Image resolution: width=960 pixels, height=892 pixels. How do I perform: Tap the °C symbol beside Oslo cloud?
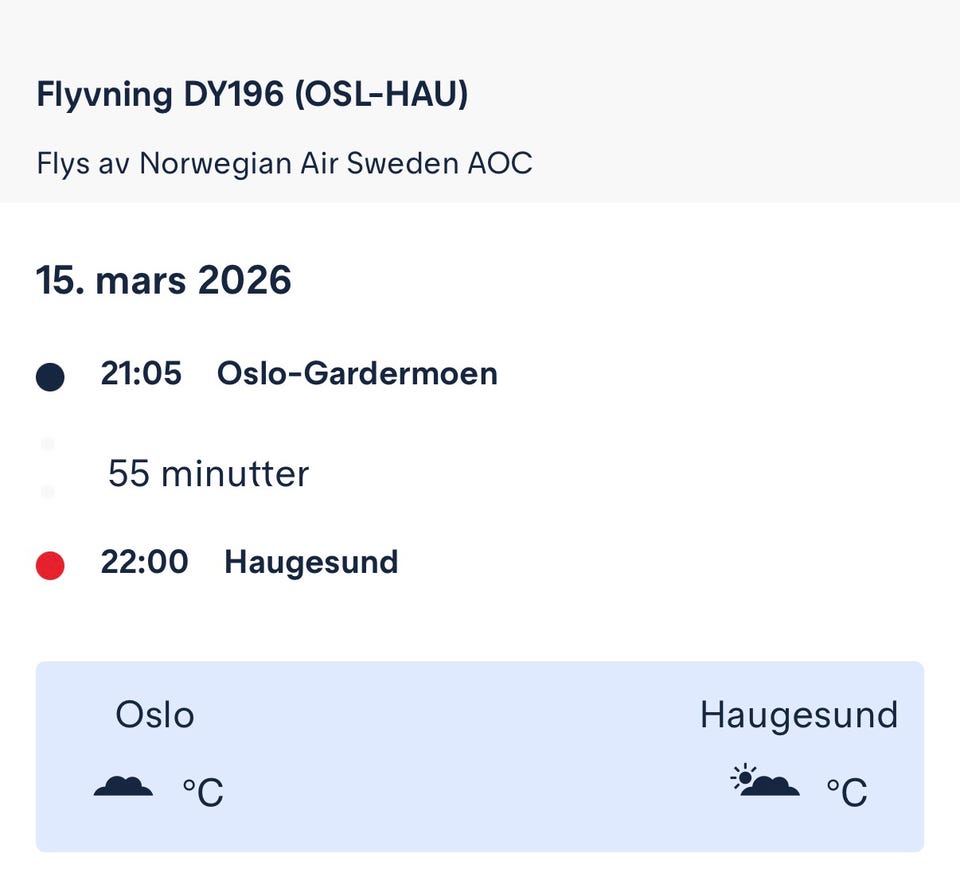202,793
